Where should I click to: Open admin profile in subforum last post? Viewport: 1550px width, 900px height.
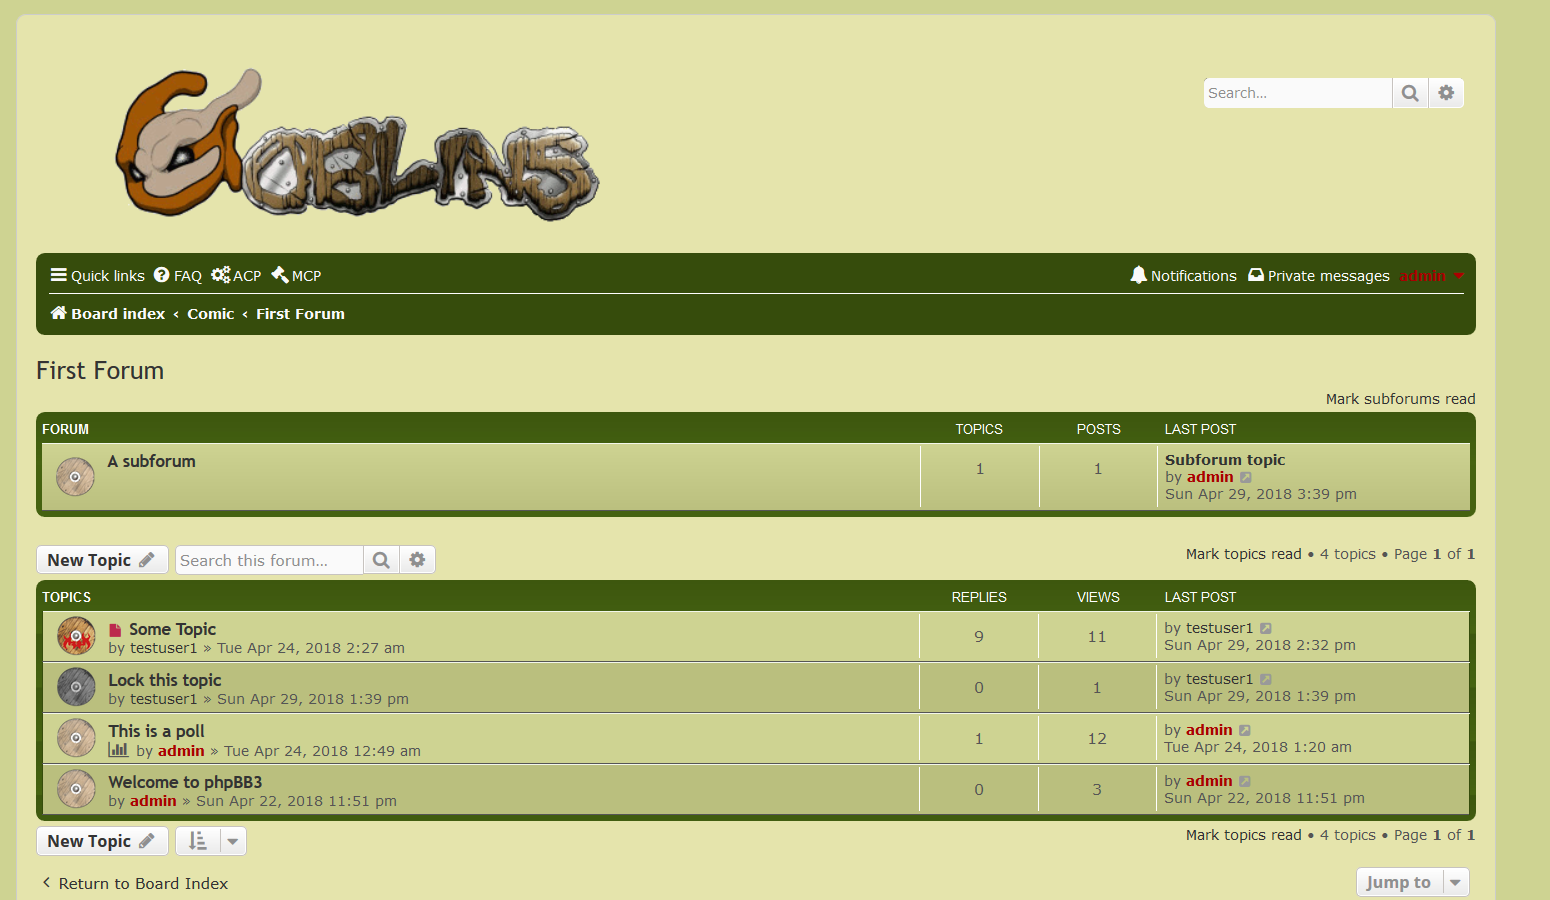(x=1210, y=477)
